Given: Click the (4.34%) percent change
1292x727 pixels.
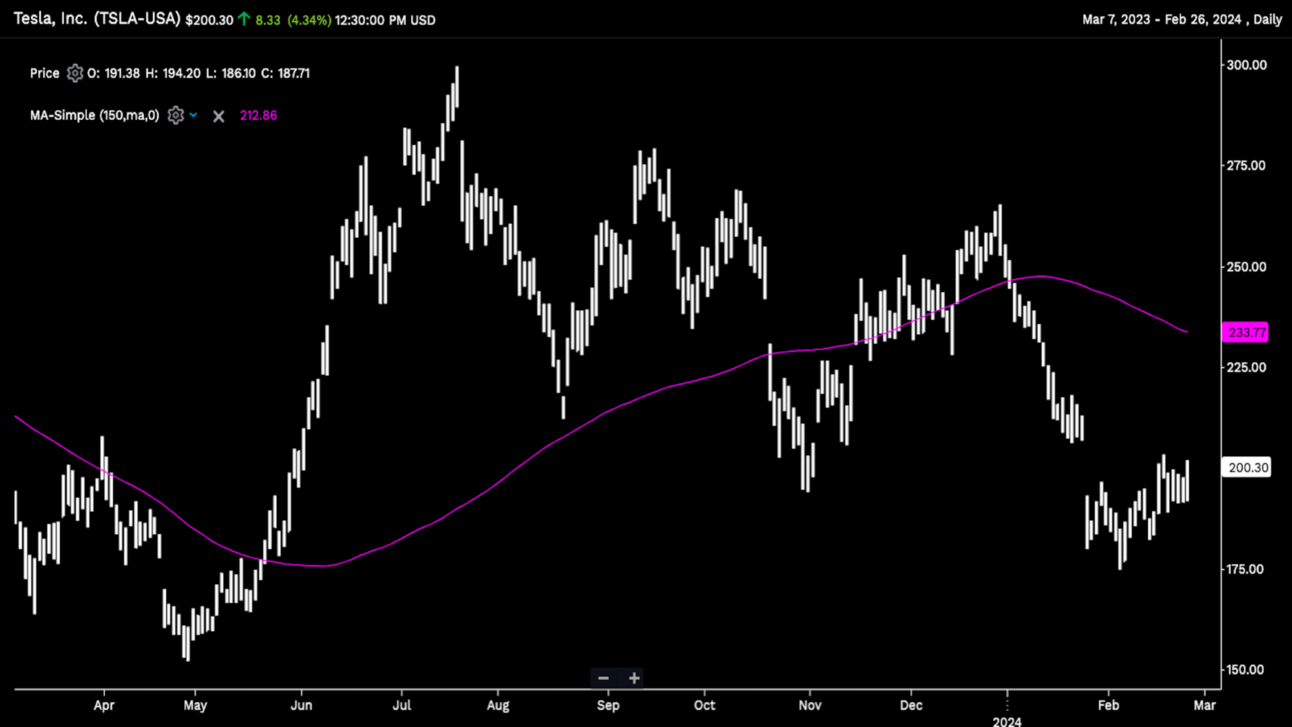Looking at the screenshot, I should tap(309, 20).
